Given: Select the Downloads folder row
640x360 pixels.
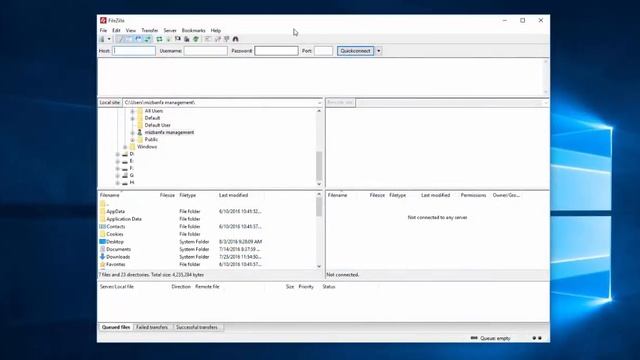Looking at the screenshot, I should point(207,257).
